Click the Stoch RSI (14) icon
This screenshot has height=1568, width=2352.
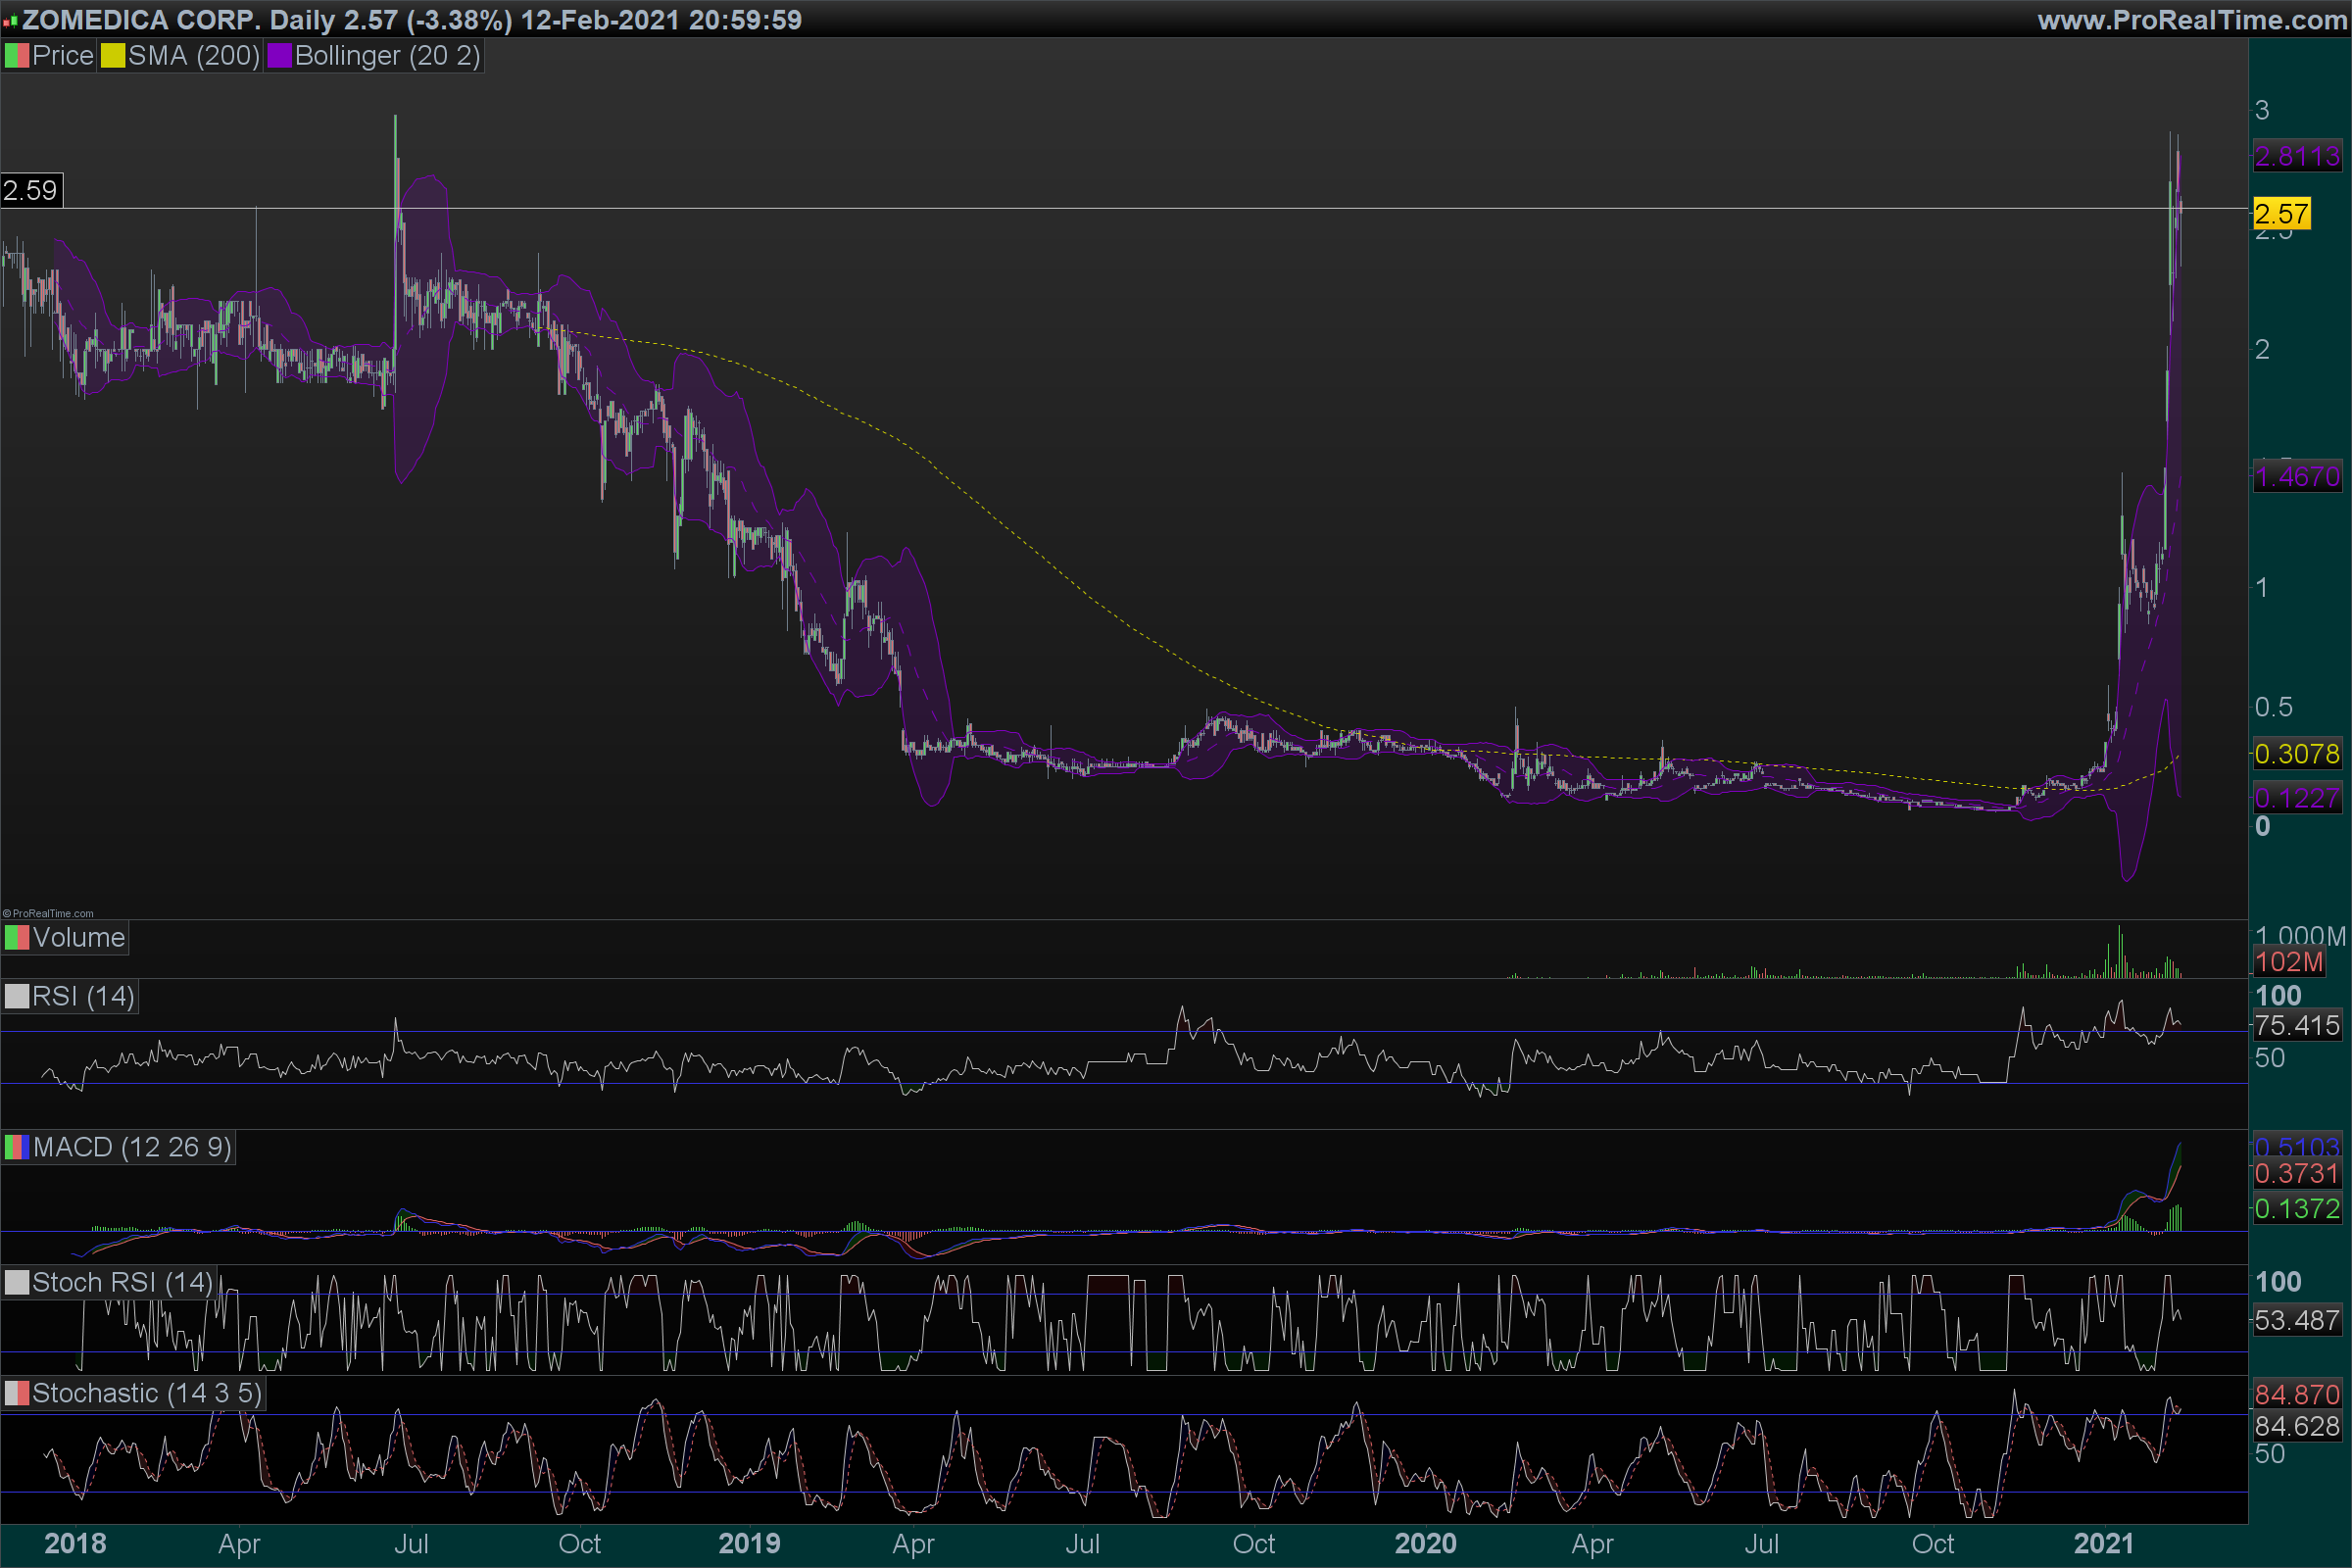[17, 1283]
